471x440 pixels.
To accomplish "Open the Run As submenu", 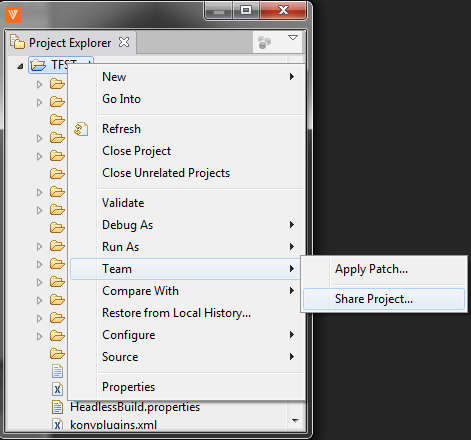I will pyautogui.click(x=187, y=247).
